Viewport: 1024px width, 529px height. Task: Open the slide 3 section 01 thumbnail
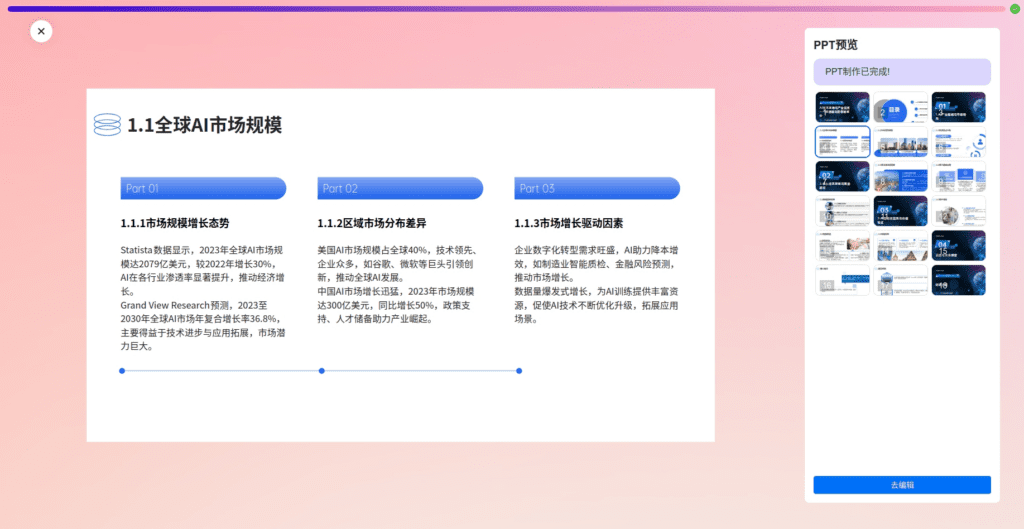point(958,107)
